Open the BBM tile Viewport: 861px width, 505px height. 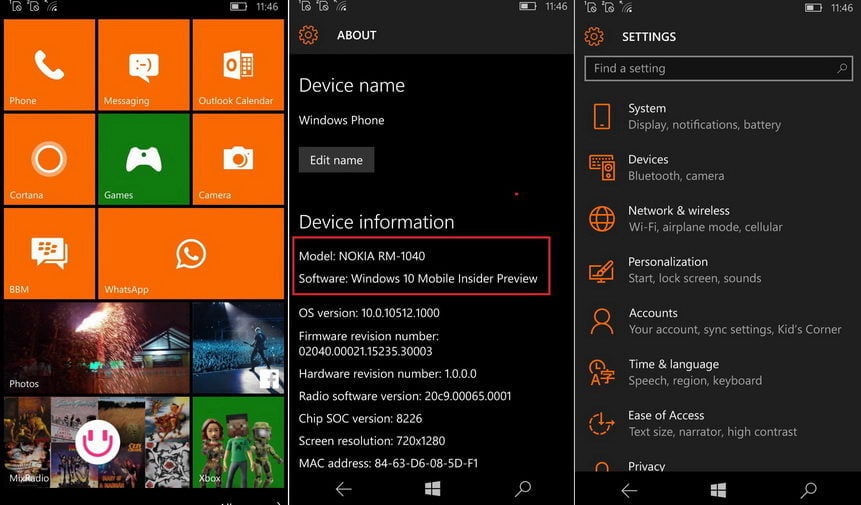click(x=49, y=253)
